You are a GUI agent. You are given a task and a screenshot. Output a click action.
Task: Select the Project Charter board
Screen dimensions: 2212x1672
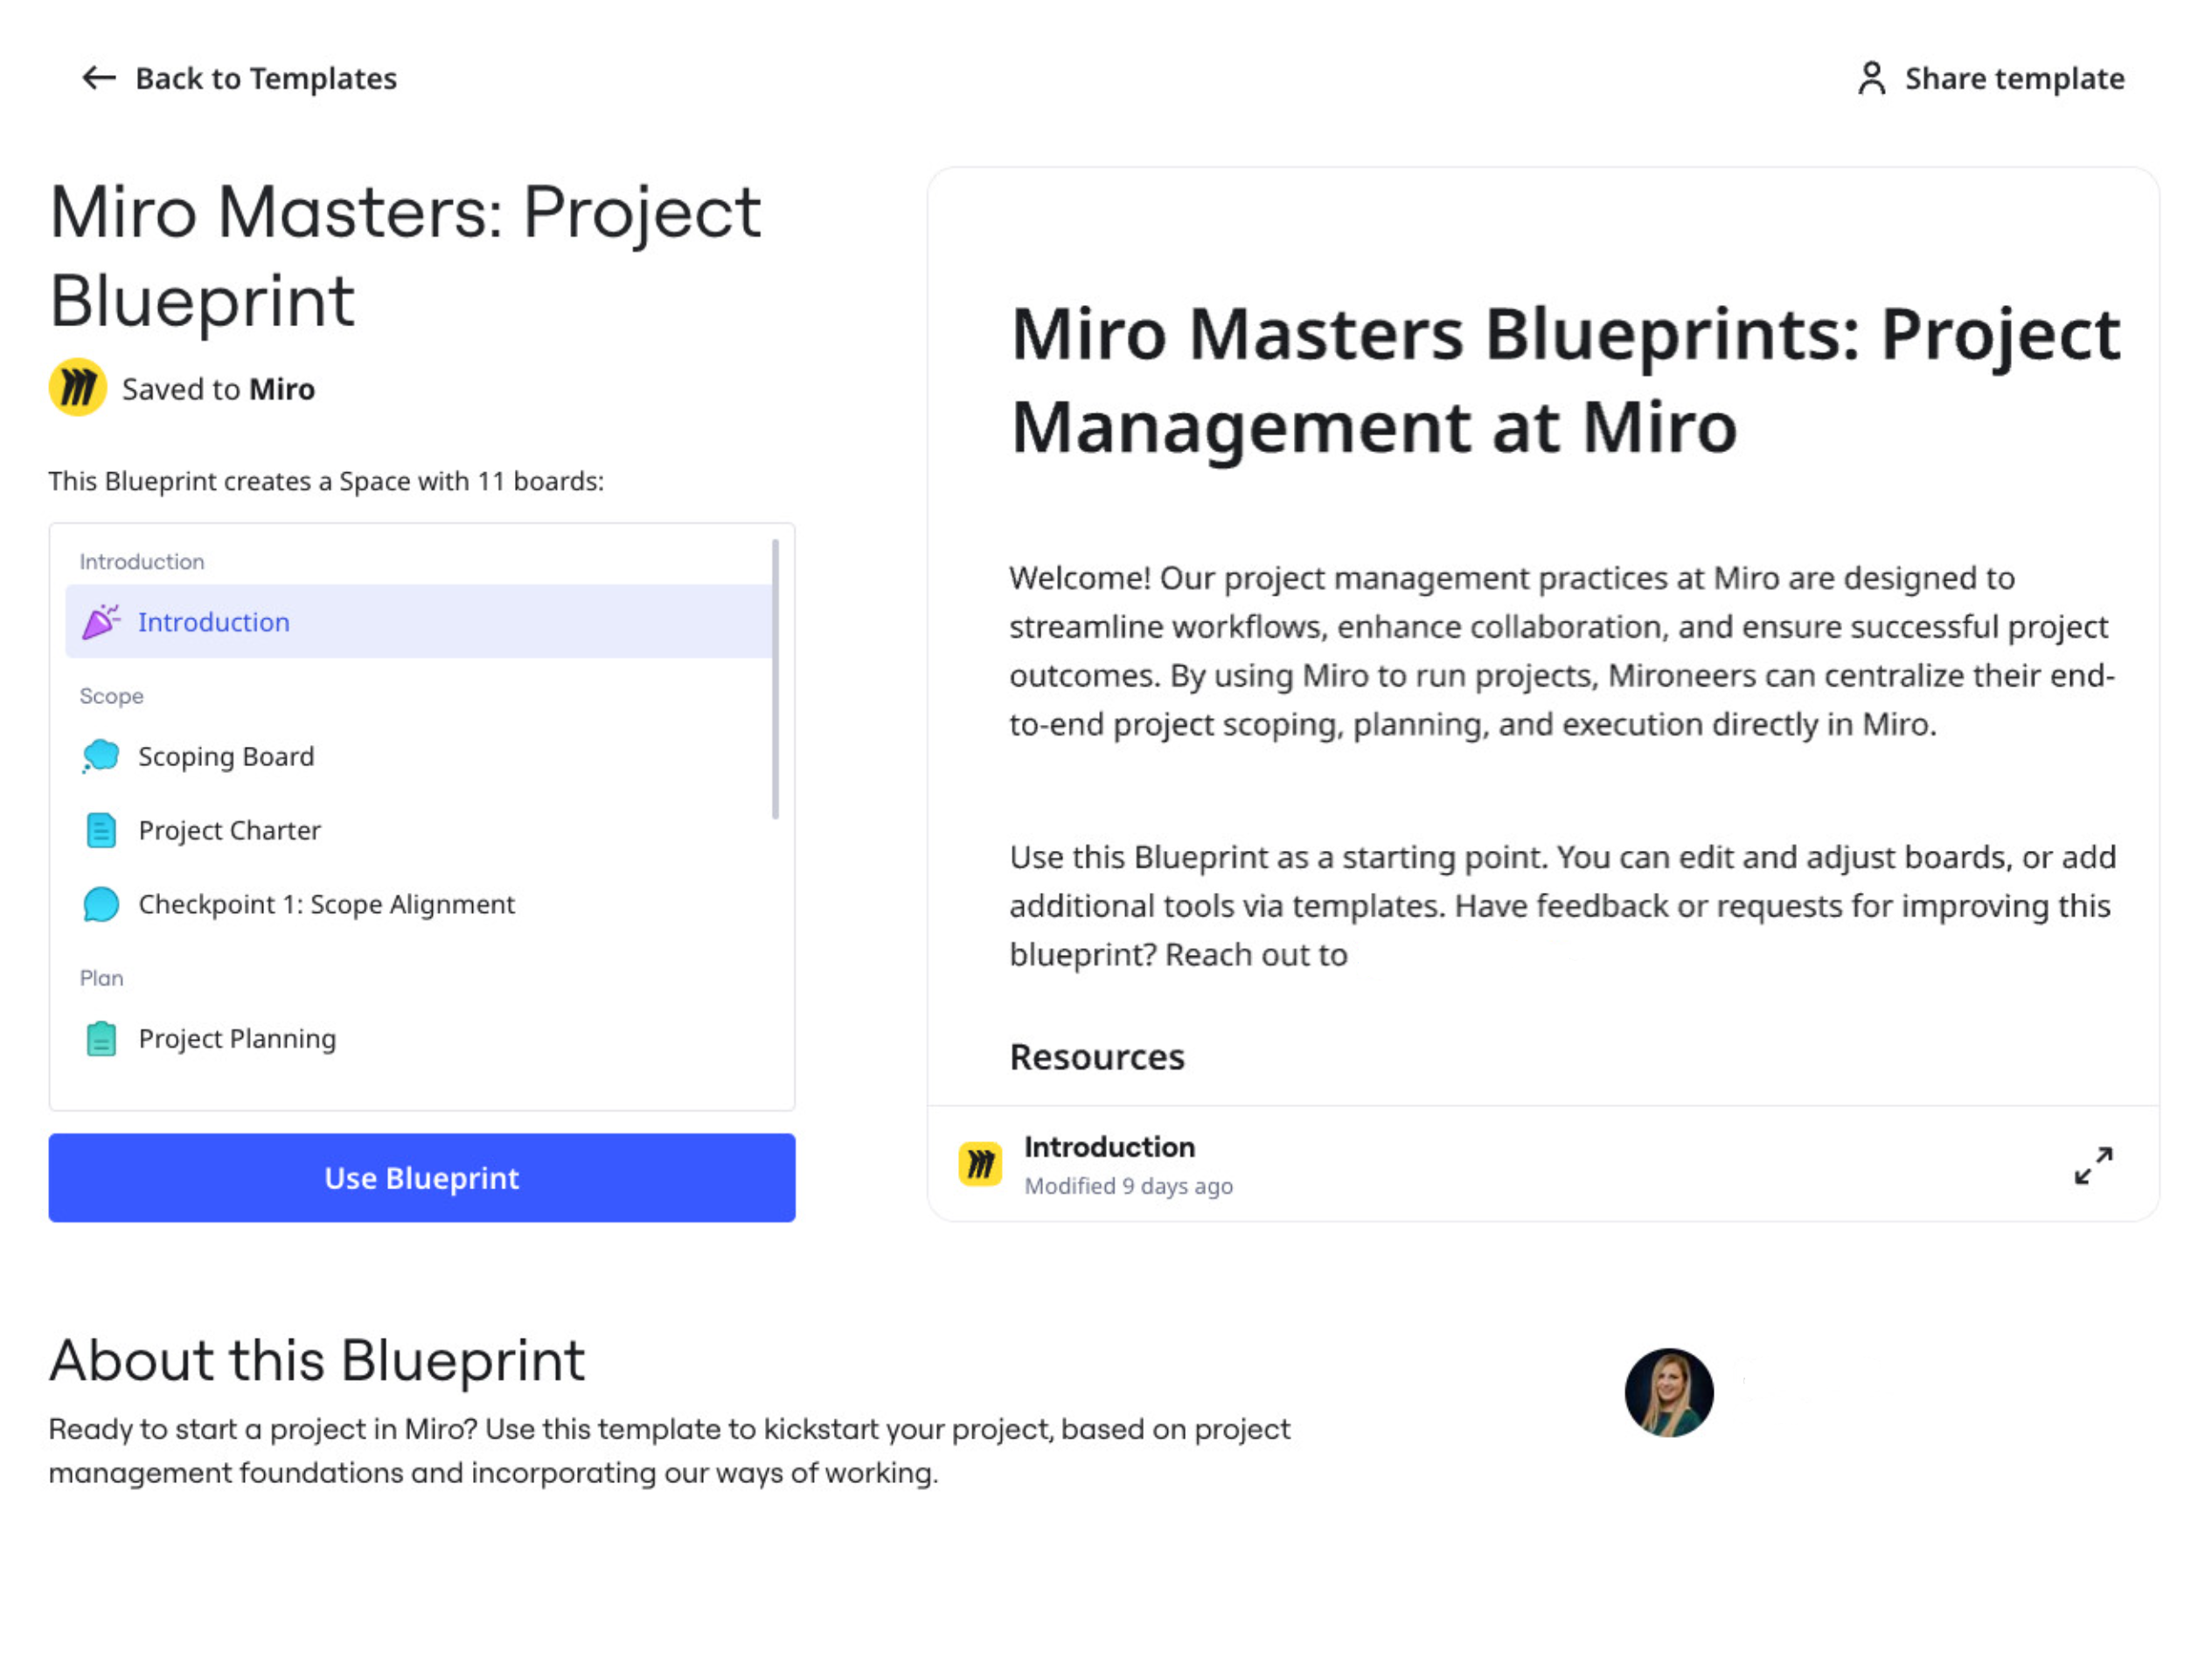[x=229, y=830]
